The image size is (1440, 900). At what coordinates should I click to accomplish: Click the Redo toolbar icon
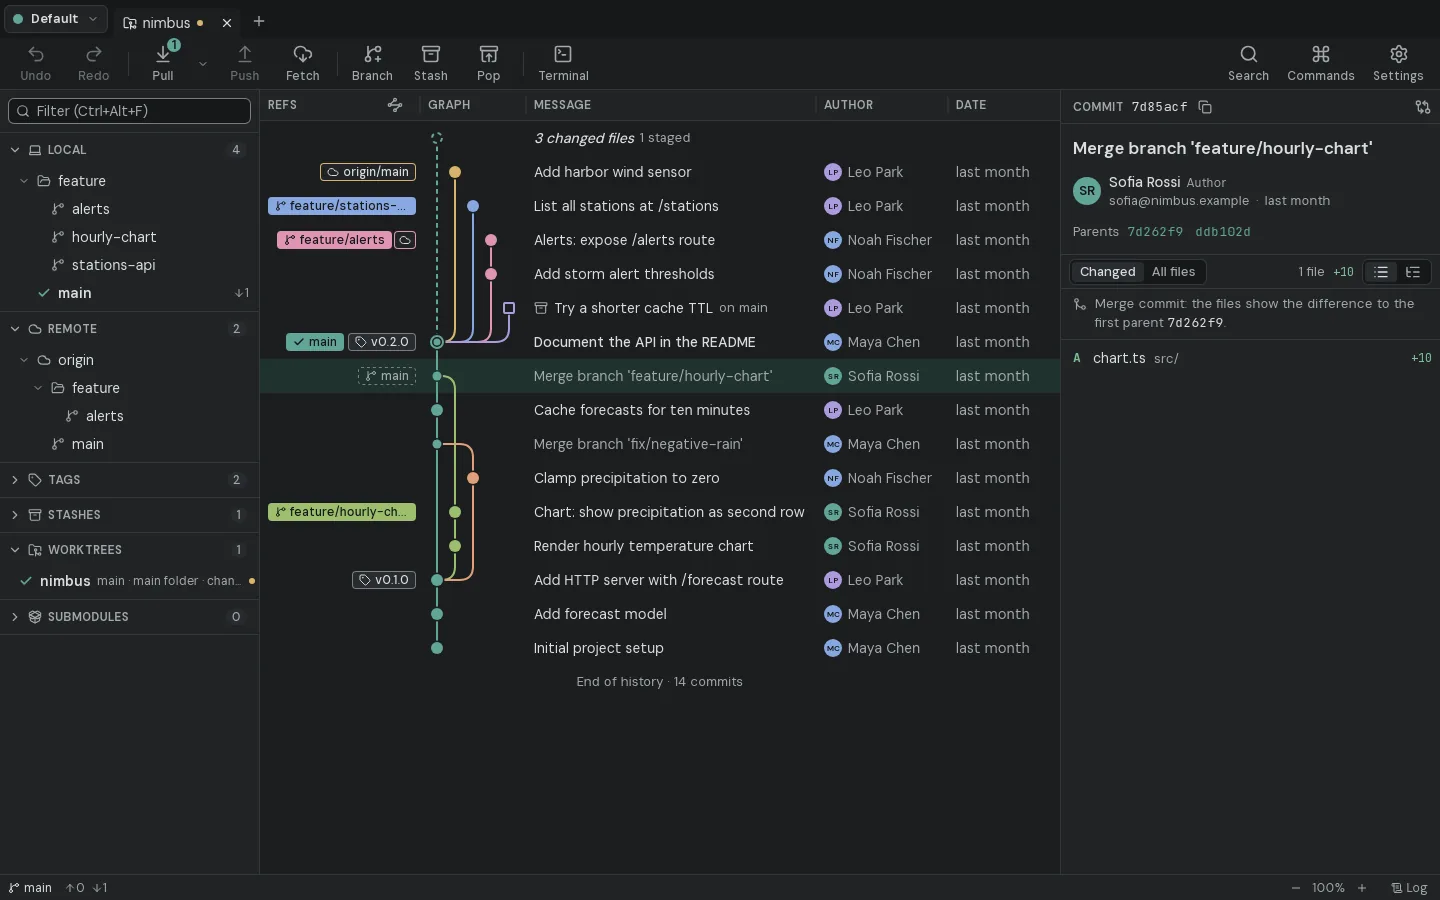click(94, 63)
